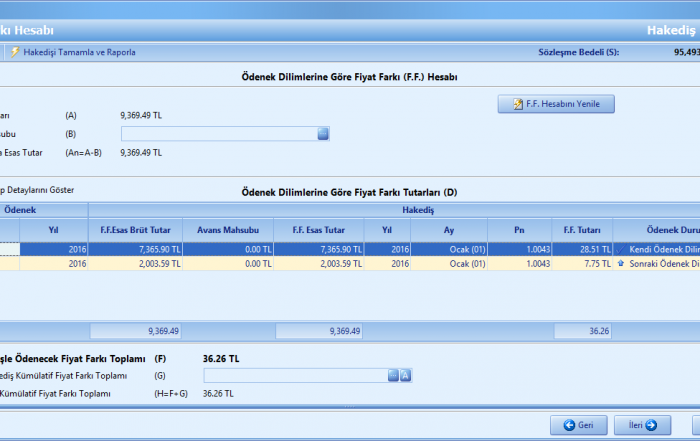Click into the Avans Mahsubu (B) input field
The image size is (700, 441).
tap(218, 133)
